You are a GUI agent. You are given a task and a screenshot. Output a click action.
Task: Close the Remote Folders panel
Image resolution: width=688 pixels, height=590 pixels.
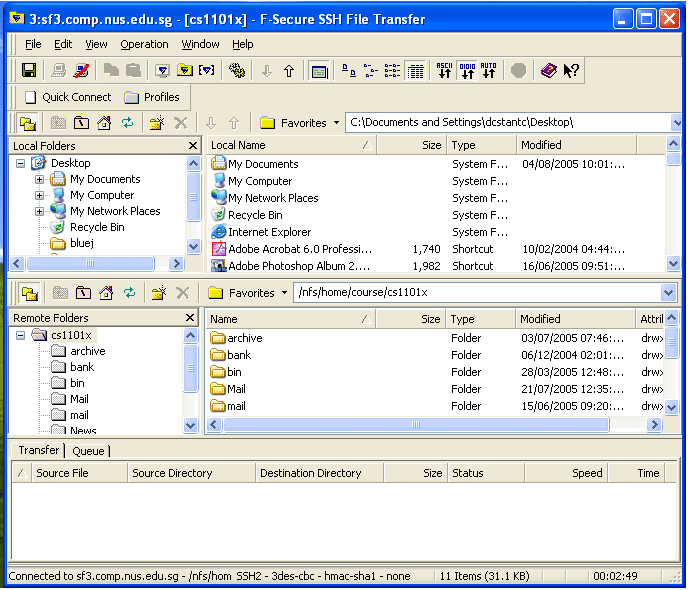click(x=190, y=318)
